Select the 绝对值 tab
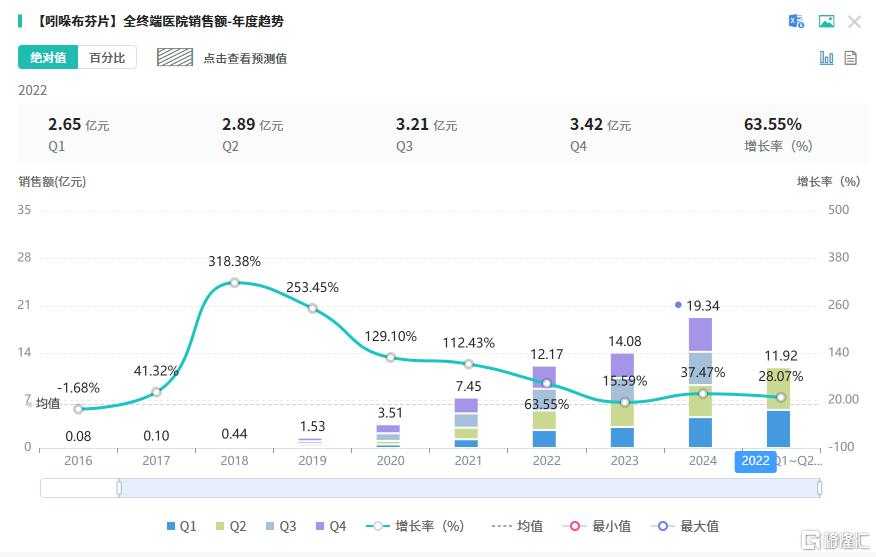 click(48, 58)
